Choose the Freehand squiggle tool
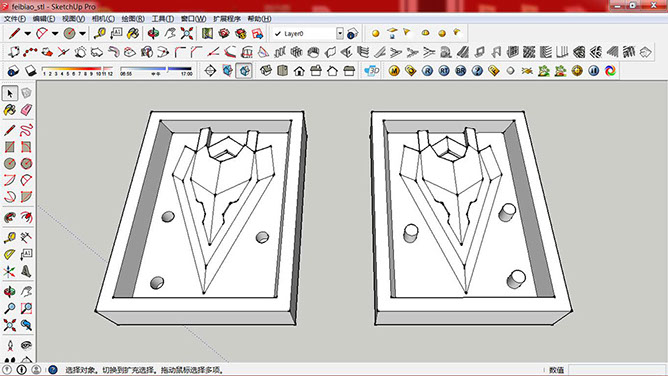Screen dimensions: 668x376 click(x=26, y=130)
